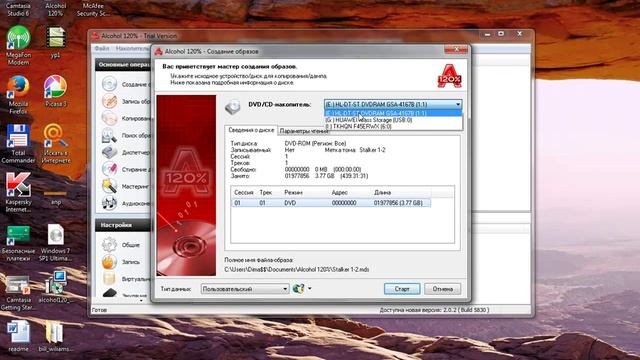Click the 'DVD-ROM (Регион: Все)' disc type value
The image size is (640, 360).
coord(315,143)
